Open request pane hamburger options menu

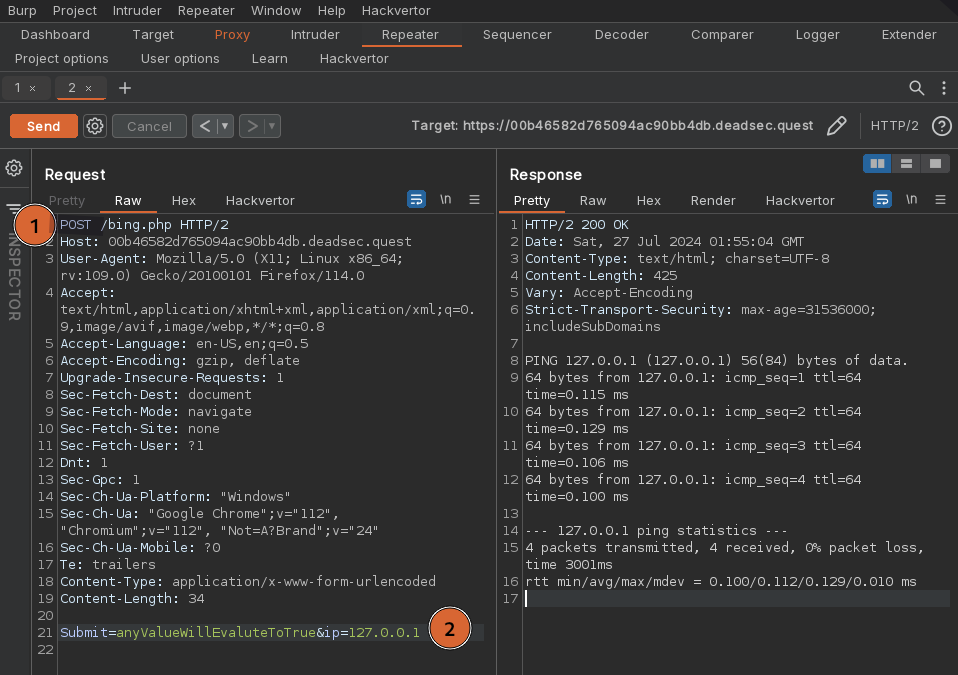click(x=474, y=199)
